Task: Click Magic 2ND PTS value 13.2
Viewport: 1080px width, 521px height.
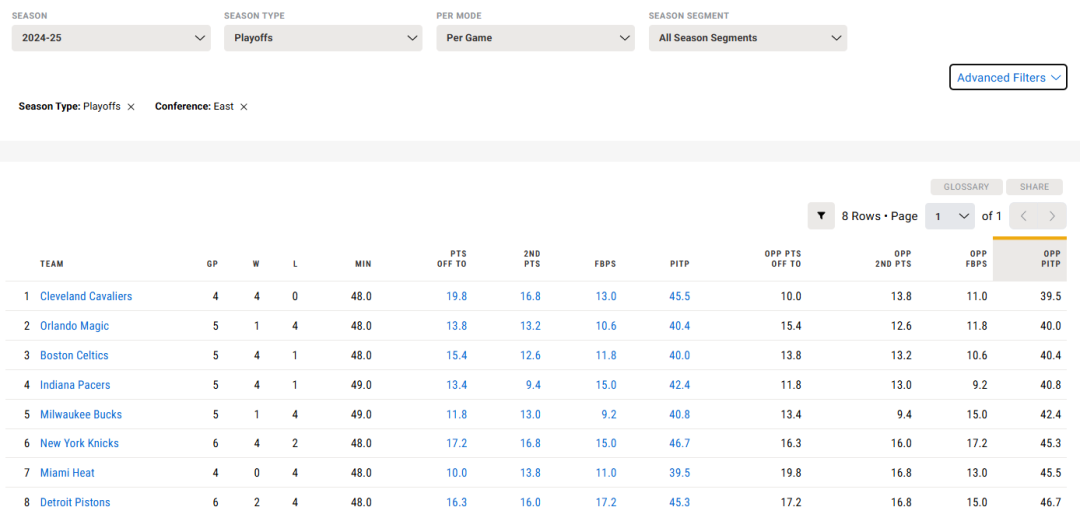Action: click(530, 326)
